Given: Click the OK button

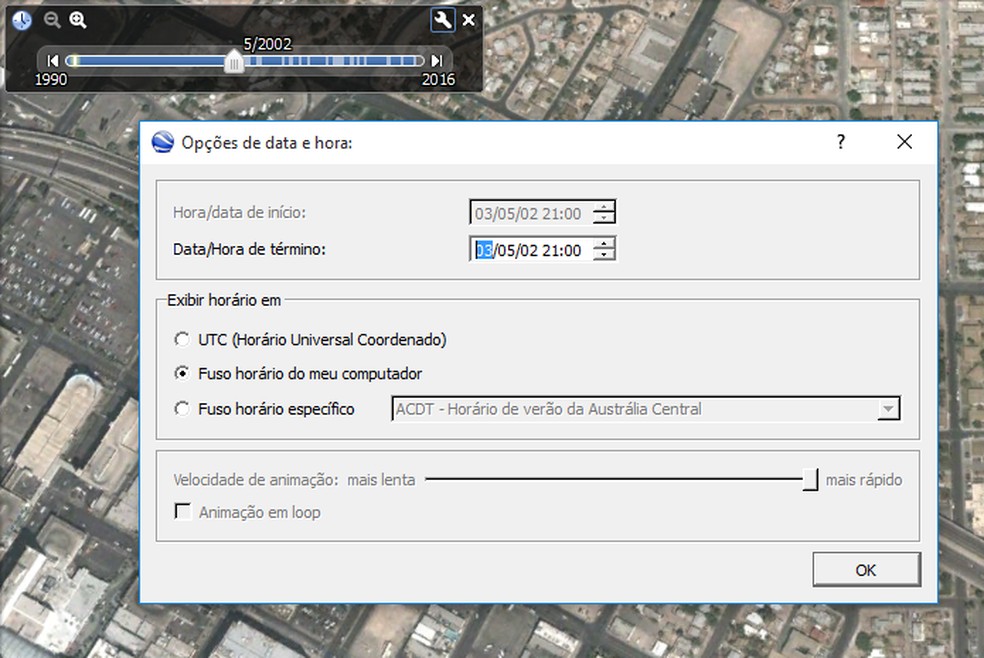Looking at the screenshot, I should [x=866, y=570].
